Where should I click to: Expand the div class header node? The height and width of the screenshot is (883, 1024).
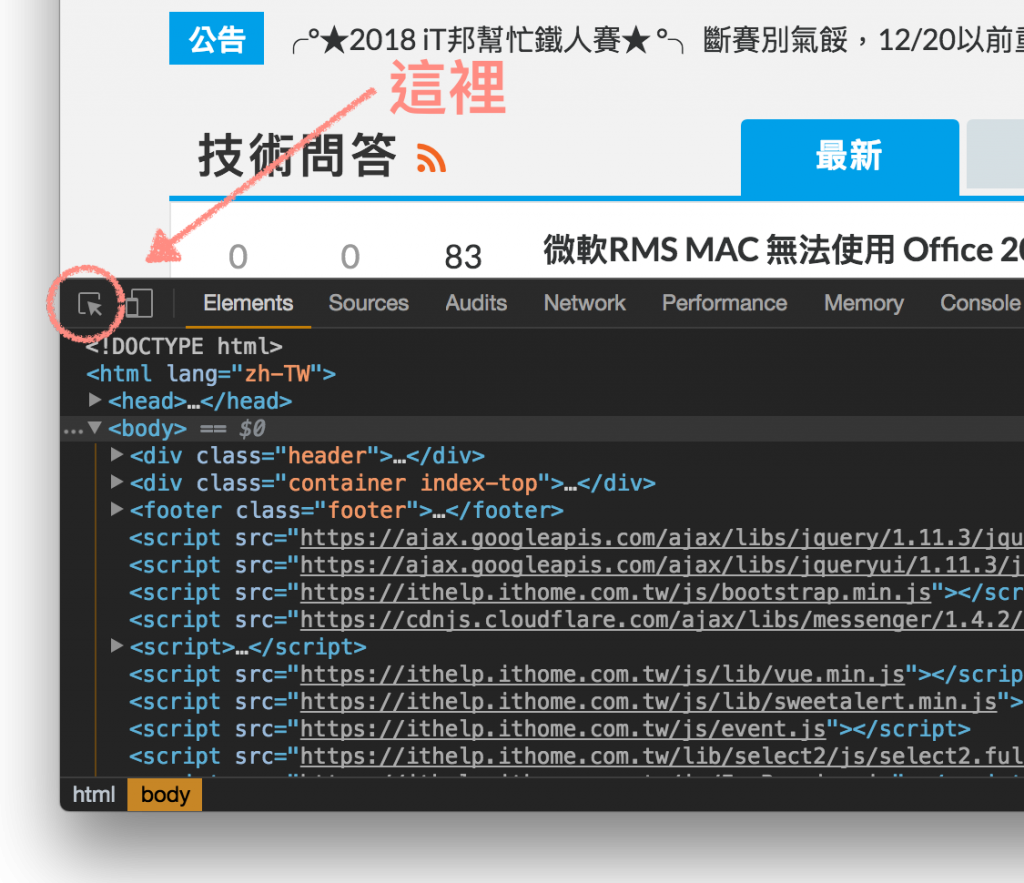117,455
